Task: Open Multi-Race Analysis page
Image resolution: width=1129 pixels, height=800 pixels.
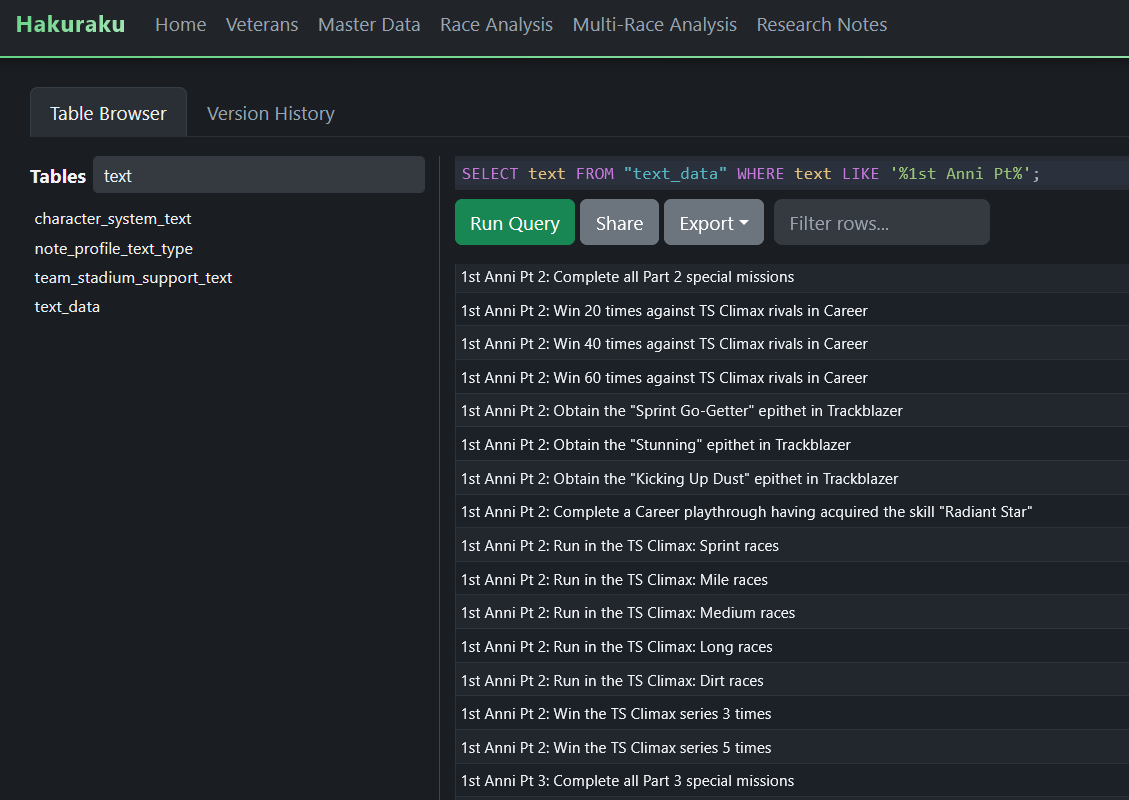Action: click(x=655, y=24)
